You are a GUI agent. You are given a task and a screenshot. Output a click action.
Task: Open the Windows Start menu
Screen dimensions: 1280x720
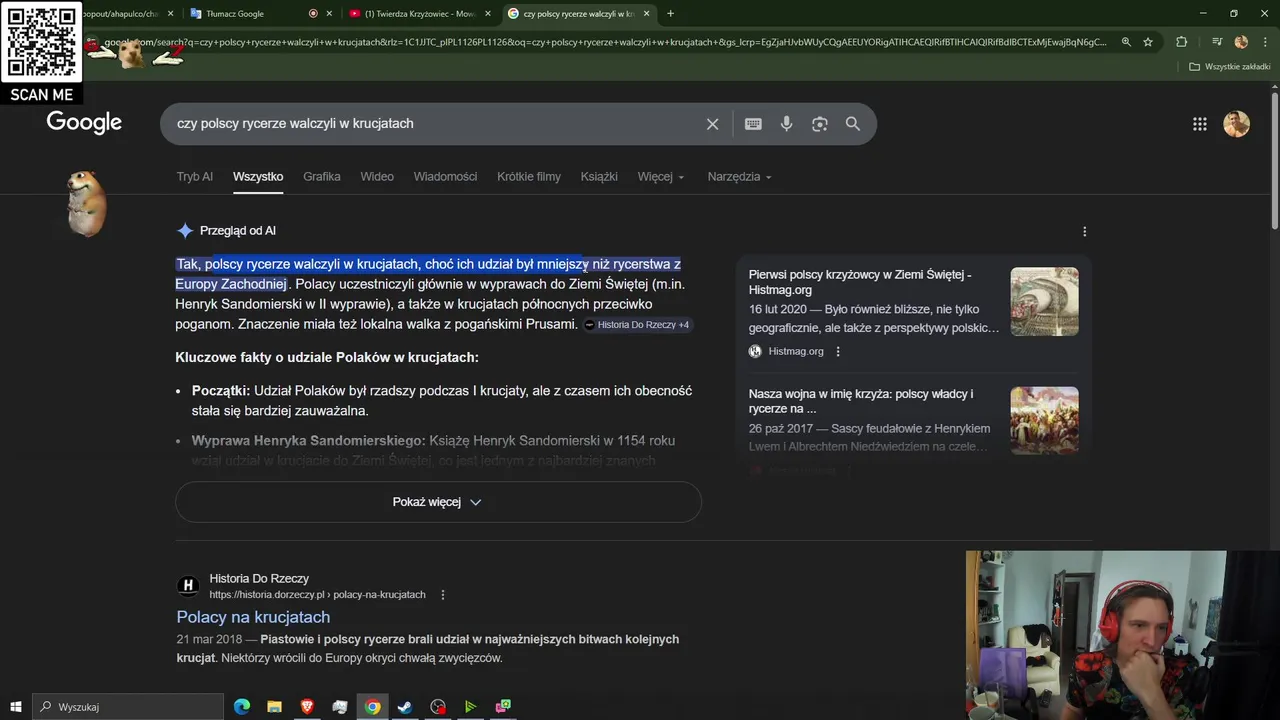(15, 707)
